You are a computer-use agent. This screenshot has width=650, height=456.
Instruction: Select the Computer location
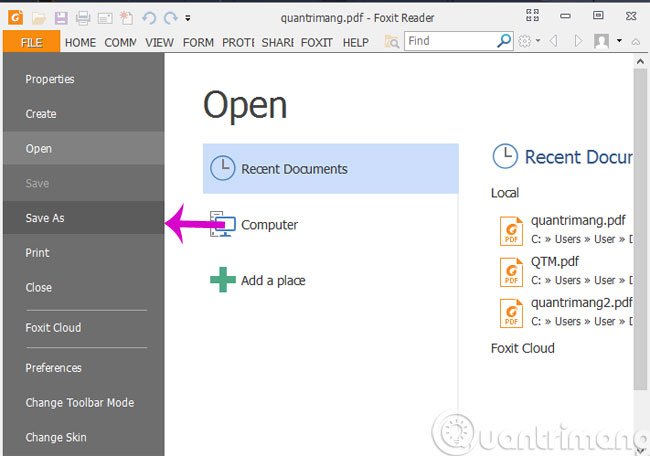click(331, 225)
